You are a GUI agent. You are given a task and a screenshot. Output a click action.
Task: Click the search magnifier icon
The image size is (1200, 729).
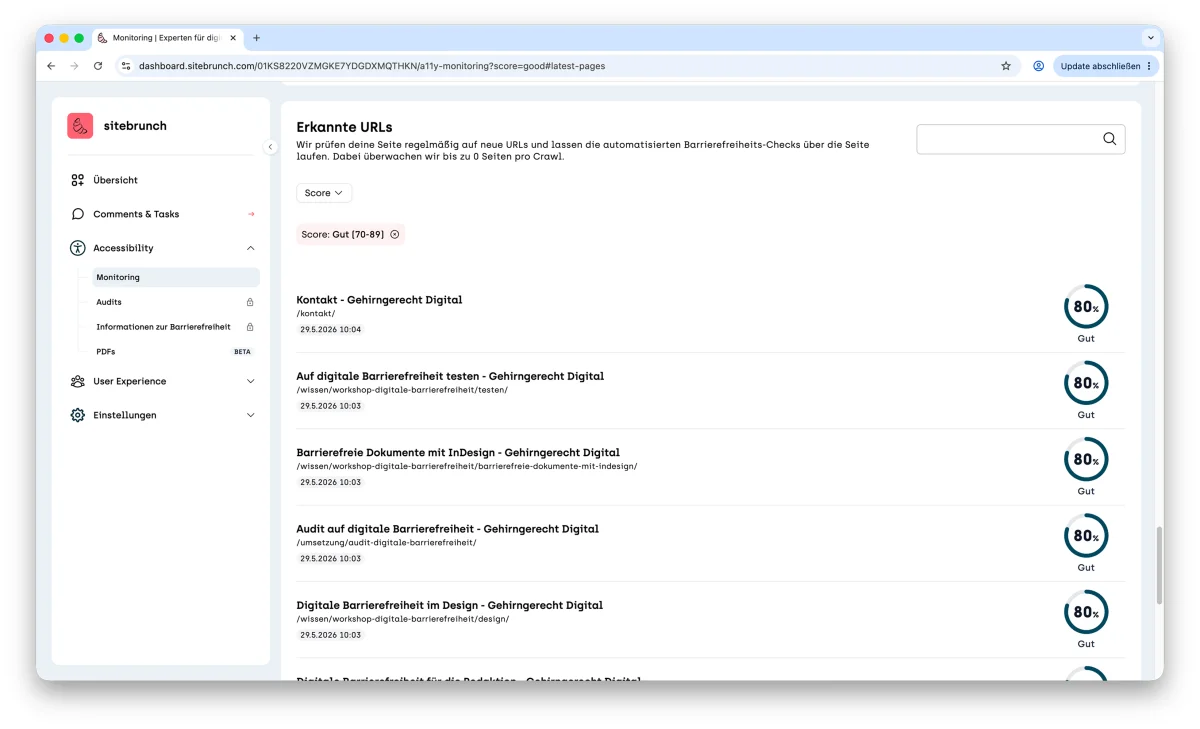pos(1109,139)
